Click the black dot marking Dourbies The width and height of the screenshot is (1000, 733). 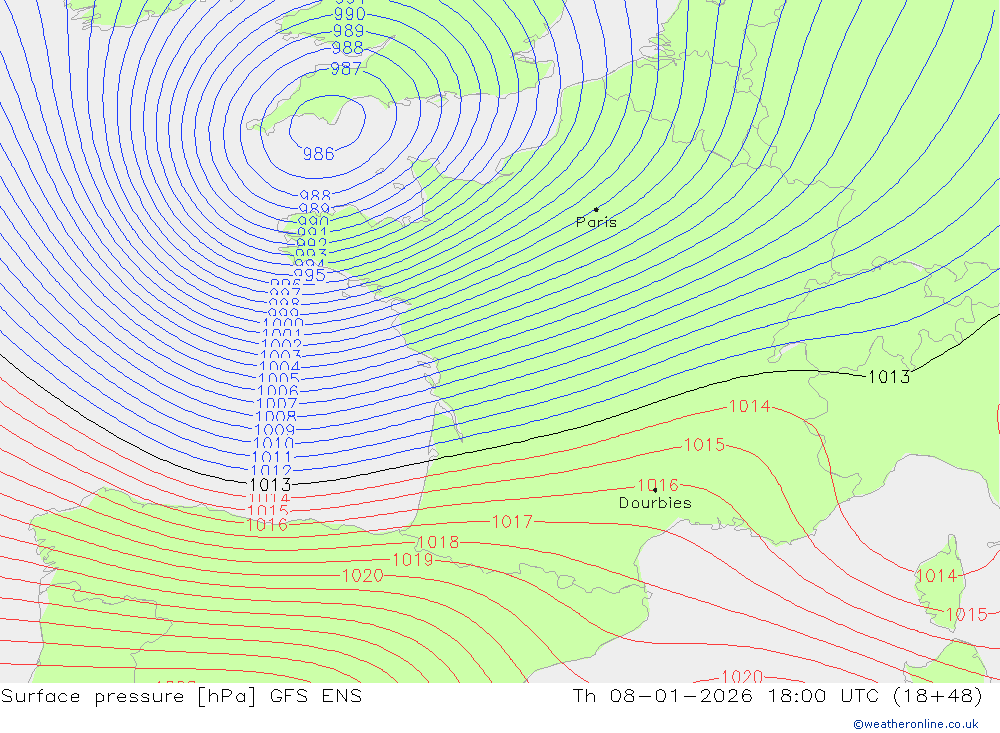655,490
